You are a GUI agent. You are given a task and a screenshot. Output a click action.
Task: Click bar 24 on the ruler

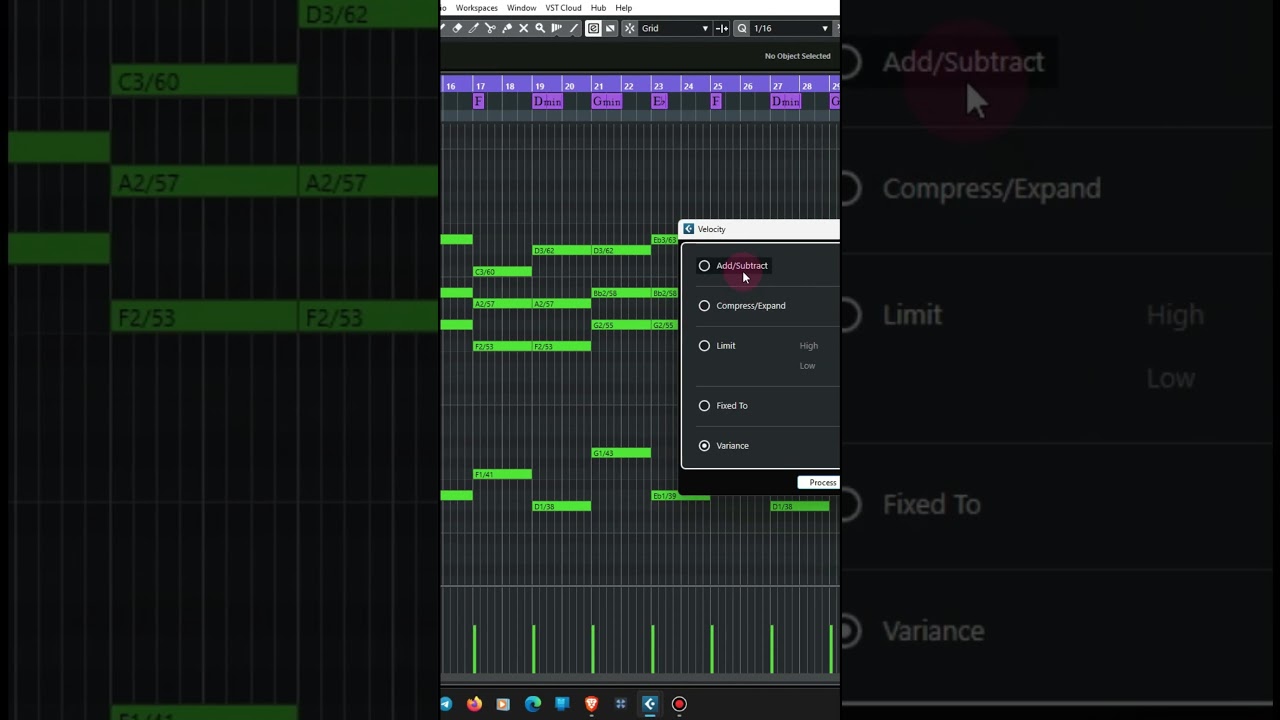coord(688,86)
